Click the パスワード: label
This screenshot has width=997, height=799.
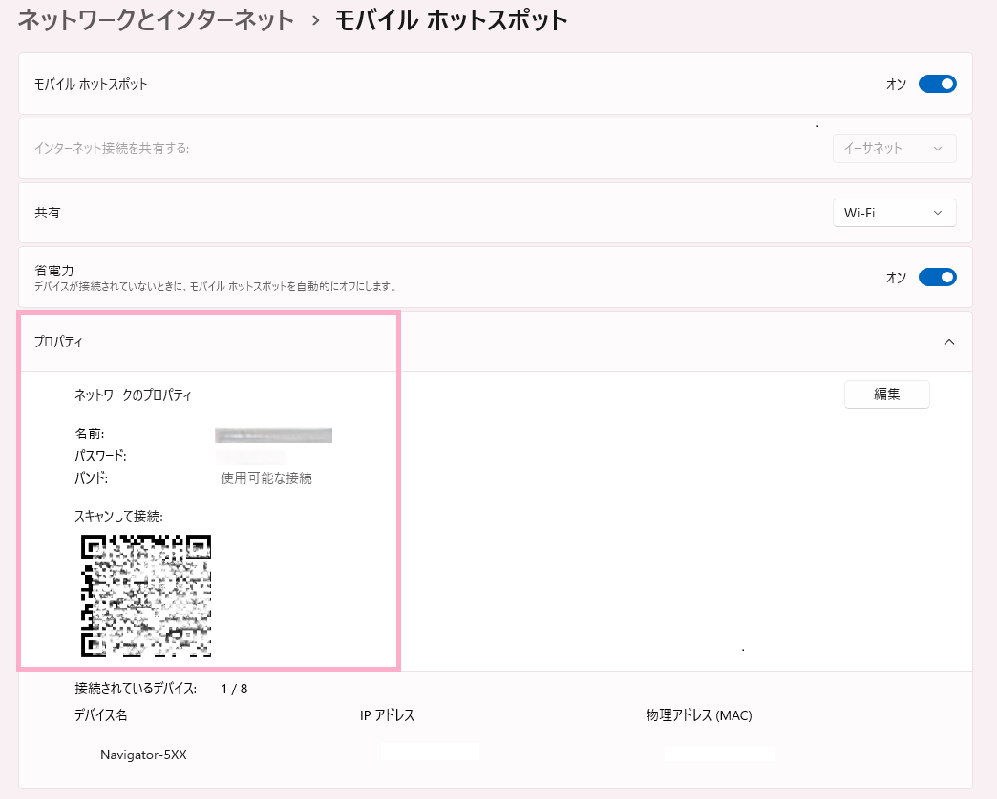click(x=100, y=456)
